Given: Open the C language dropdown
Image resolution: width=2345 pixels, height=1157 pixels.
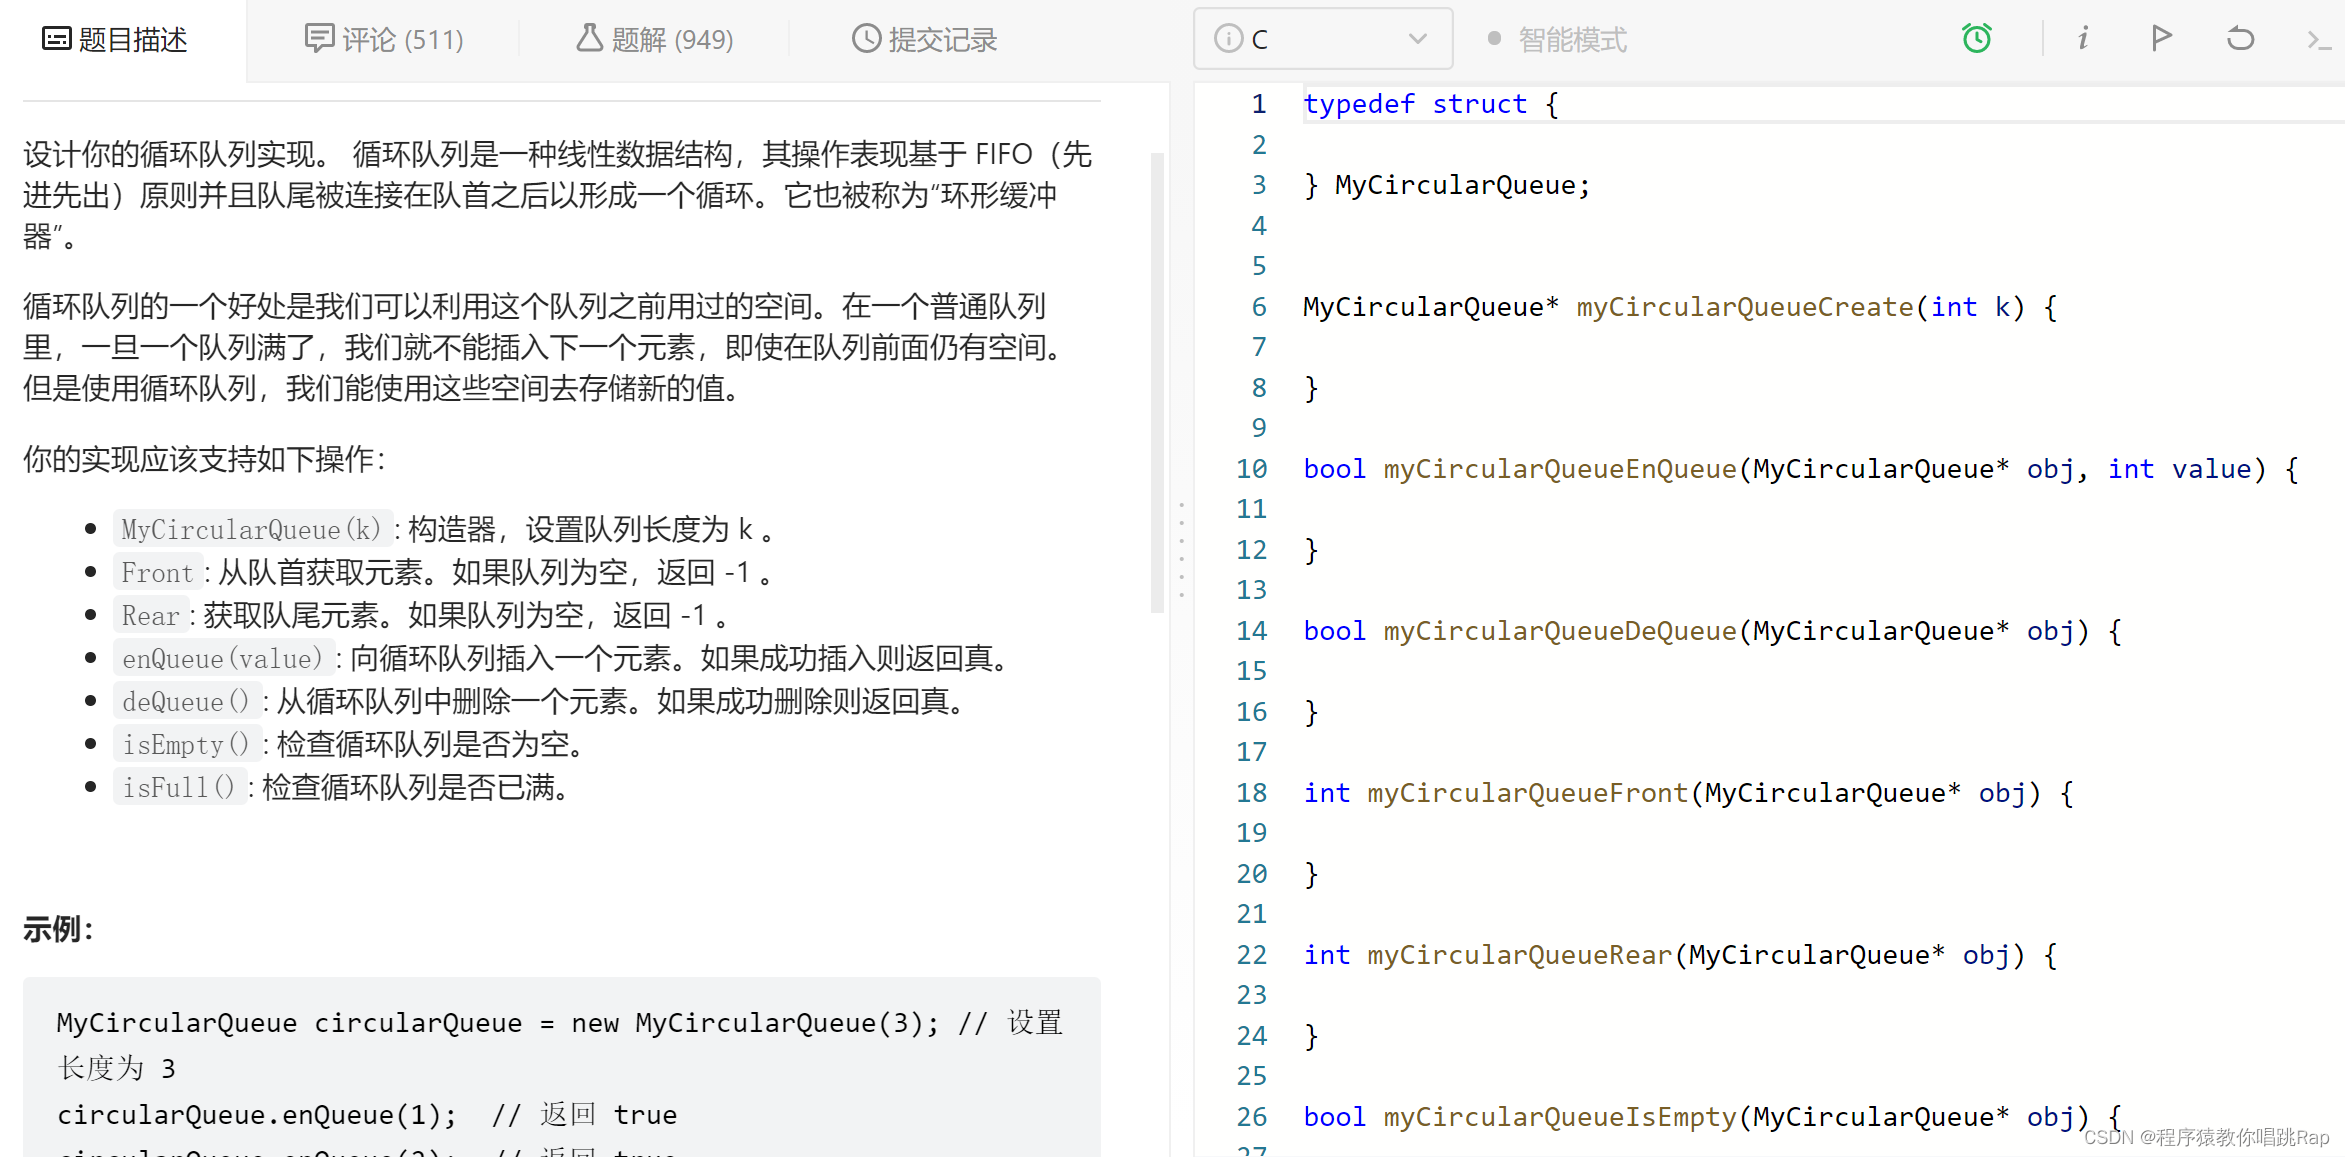Looking at the screenshot, I should [x=1322, y=39].
